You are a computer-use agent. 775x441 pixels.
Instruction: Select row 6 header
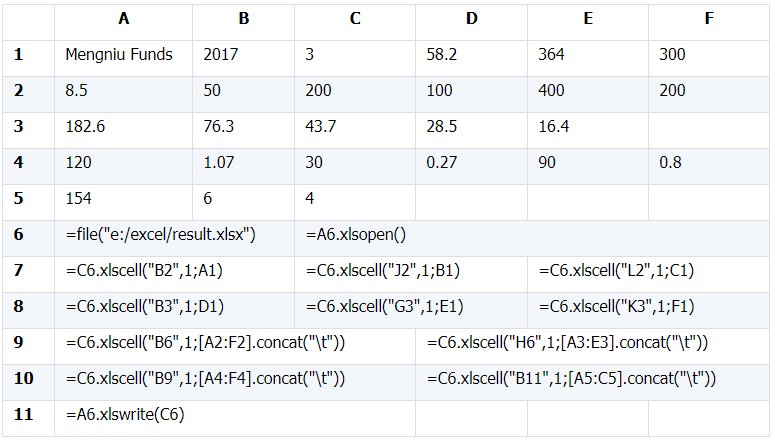pos(18,235)
